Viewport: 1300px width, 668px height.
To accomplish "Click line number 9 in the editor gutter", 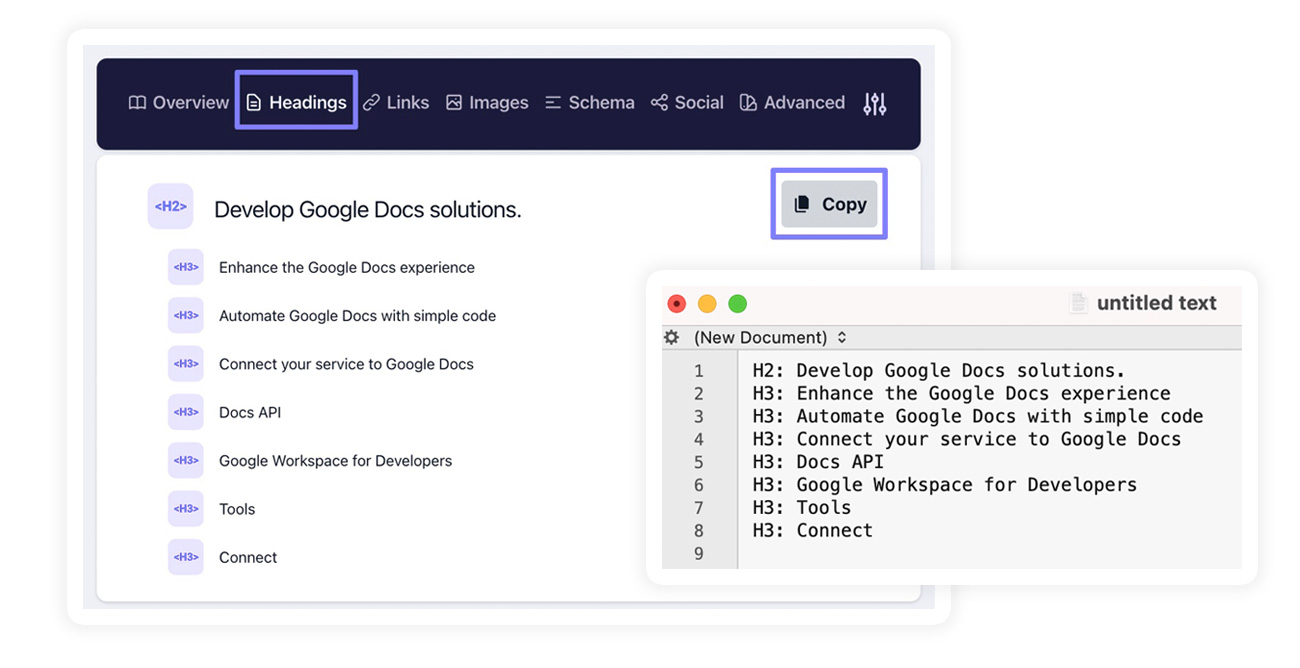I will 698,553.
